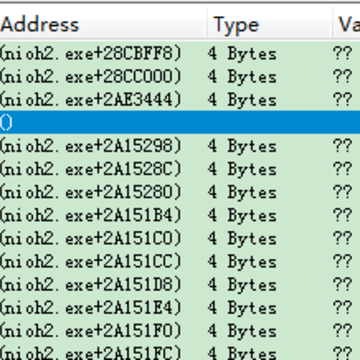Select address nioh2.exe+2A15280

pos(91,192)
